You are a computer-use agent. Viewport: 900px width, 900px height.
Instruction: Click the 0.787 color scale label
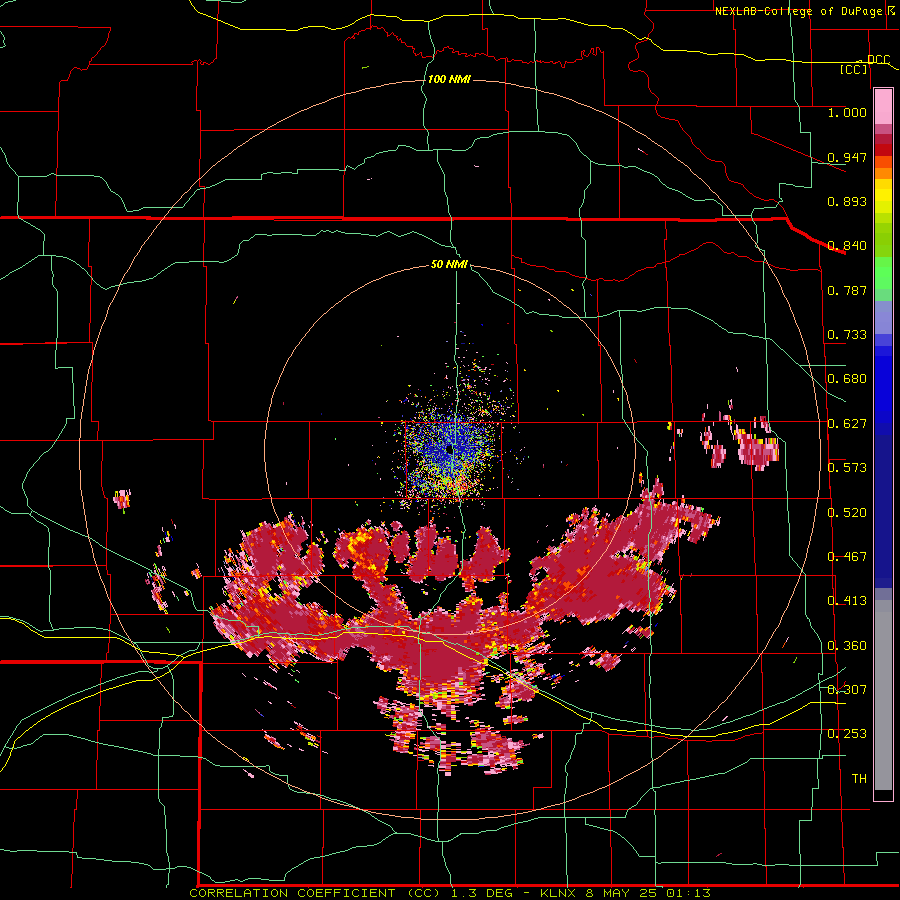[847, 290]
